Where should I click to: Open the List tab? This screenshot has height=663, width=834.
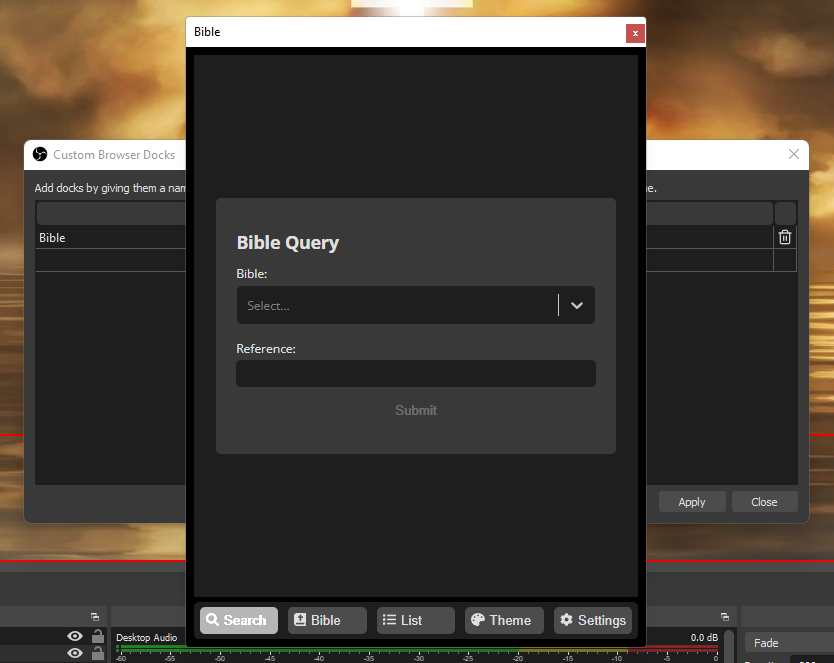(x=415, y=620)
